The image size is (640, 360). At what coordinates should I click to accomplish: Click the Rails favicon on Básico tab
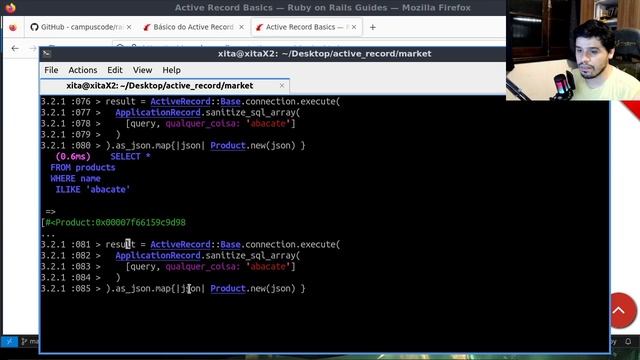click(x=147, y=27)
